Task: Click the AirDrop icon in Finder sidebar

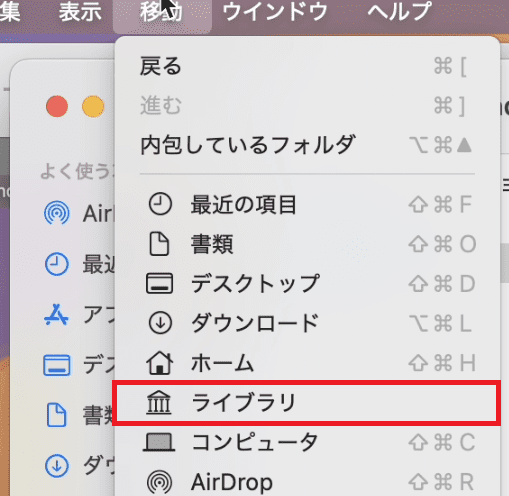Action: pos(57,213)
